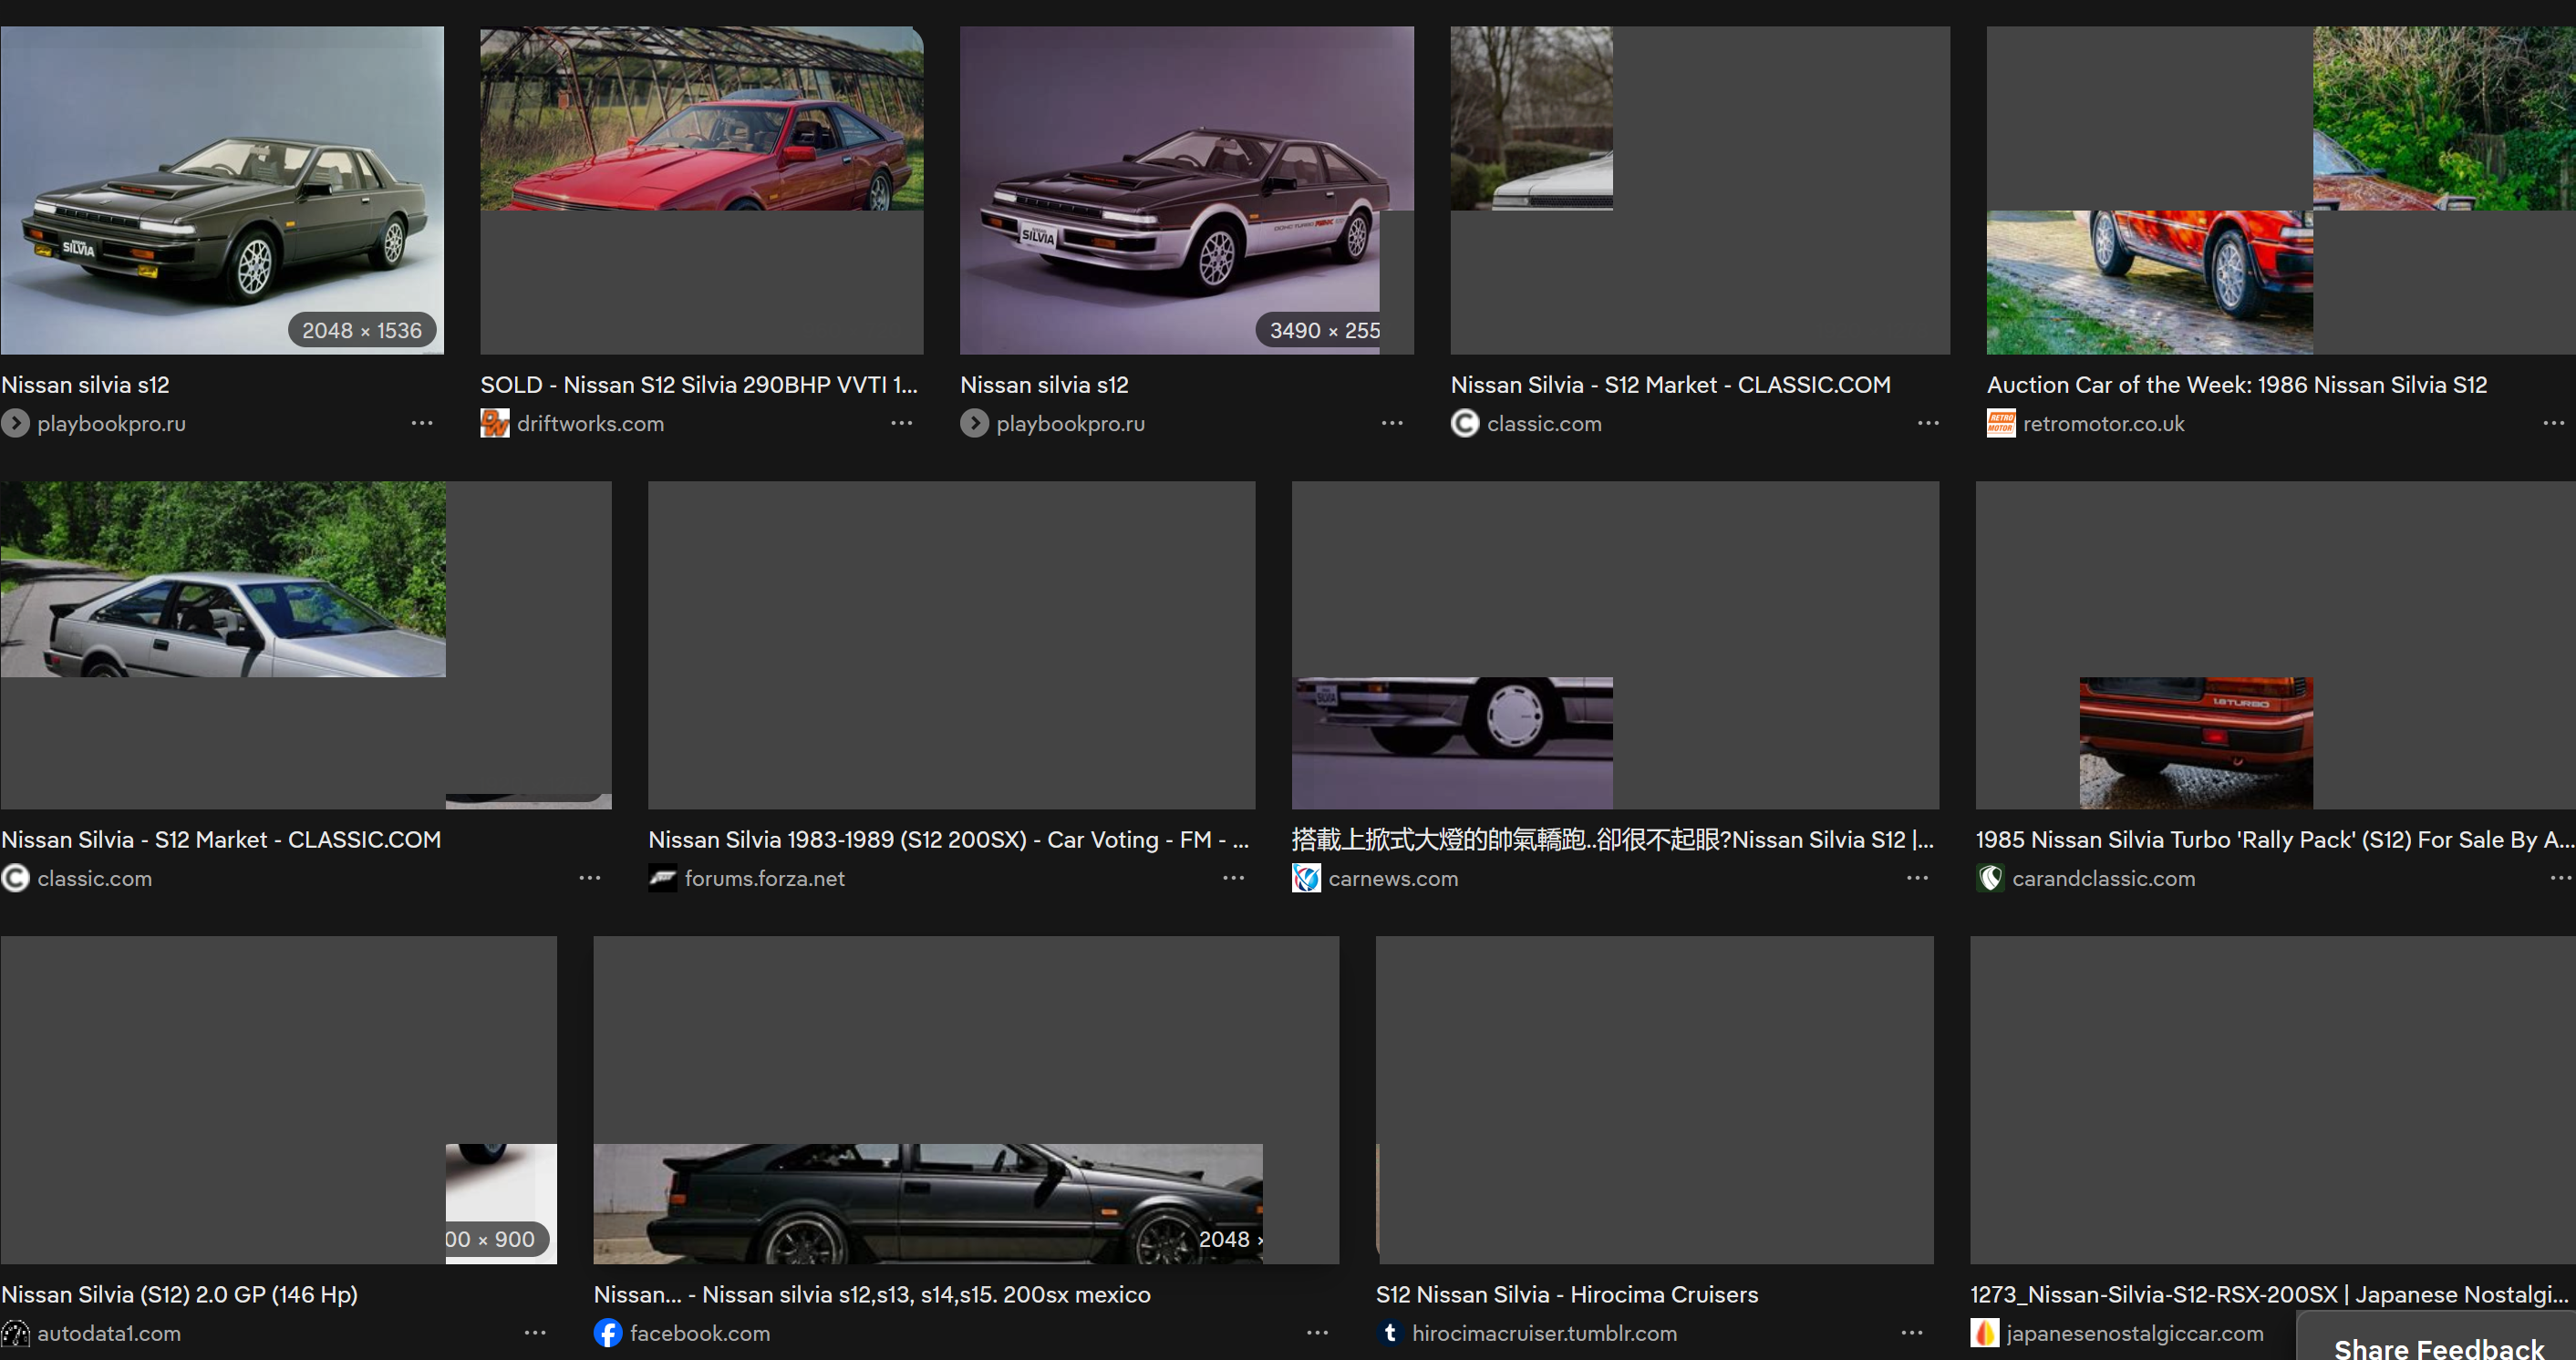This screenshot has width=2576, height=1360.
Task: Visit the driftworks.com source link
Action: [590, 424]
